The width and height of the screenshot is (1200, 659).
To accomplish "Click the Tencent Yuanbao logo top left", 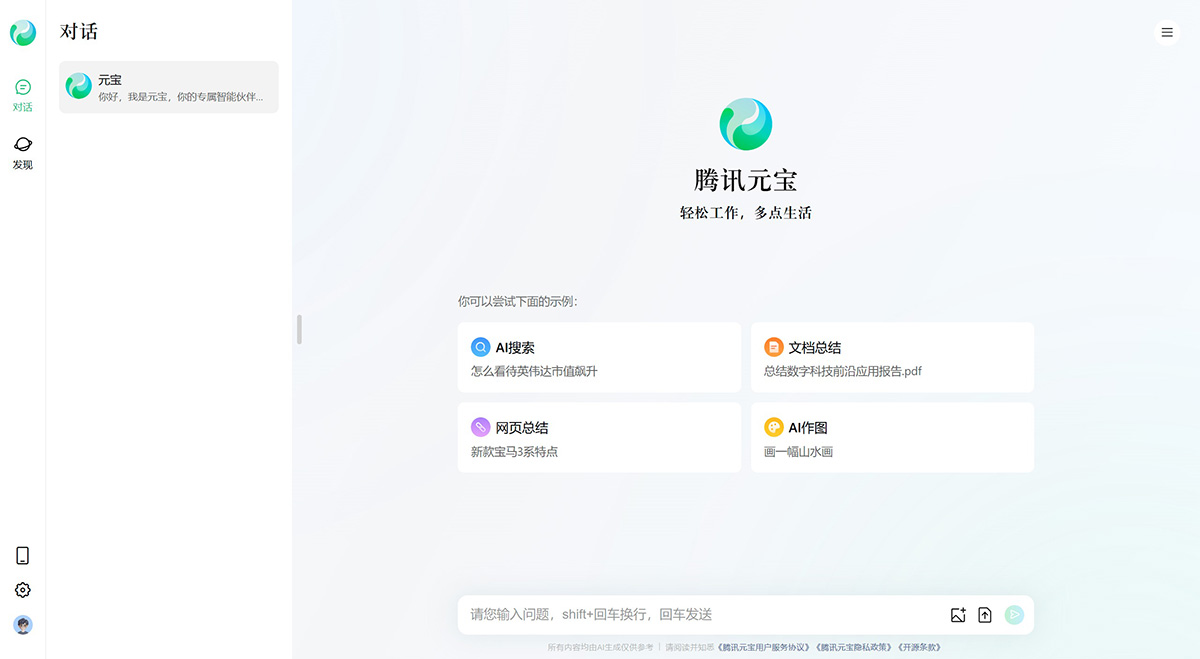I will 23,32.
